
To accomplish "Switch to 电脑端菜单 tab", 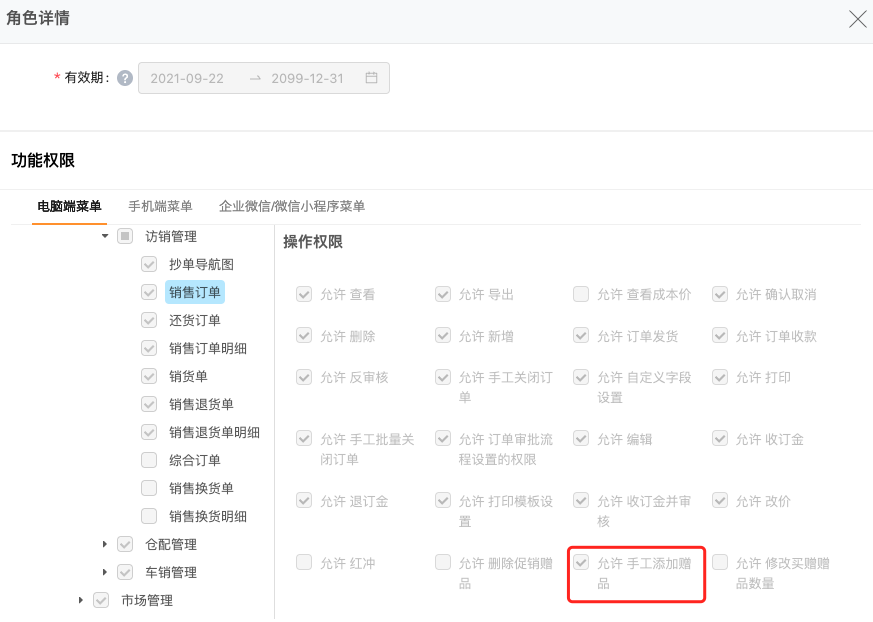I will (69, 207).
